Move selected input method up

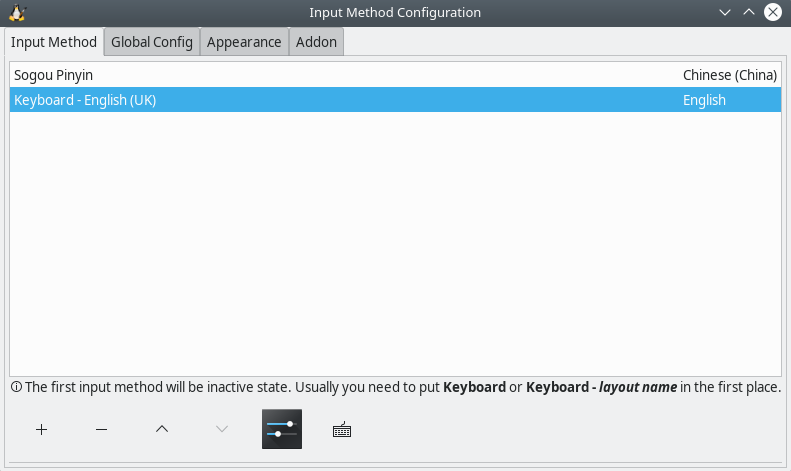point(161,429)
